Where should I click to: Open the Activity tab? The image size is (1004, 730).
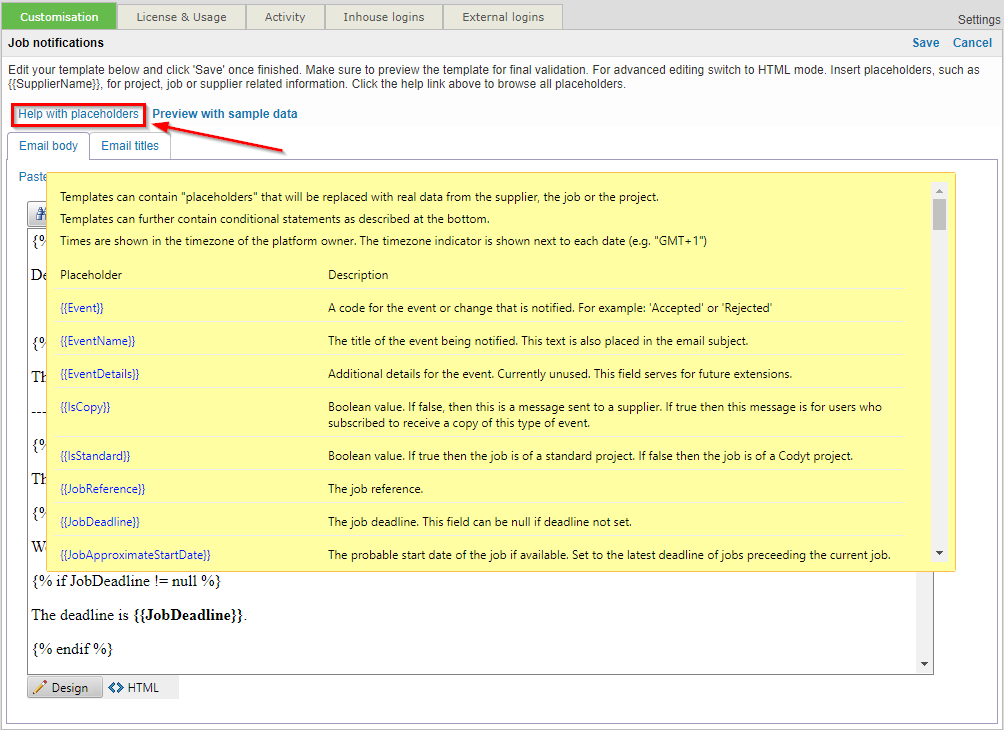click(x=285, y=16)
